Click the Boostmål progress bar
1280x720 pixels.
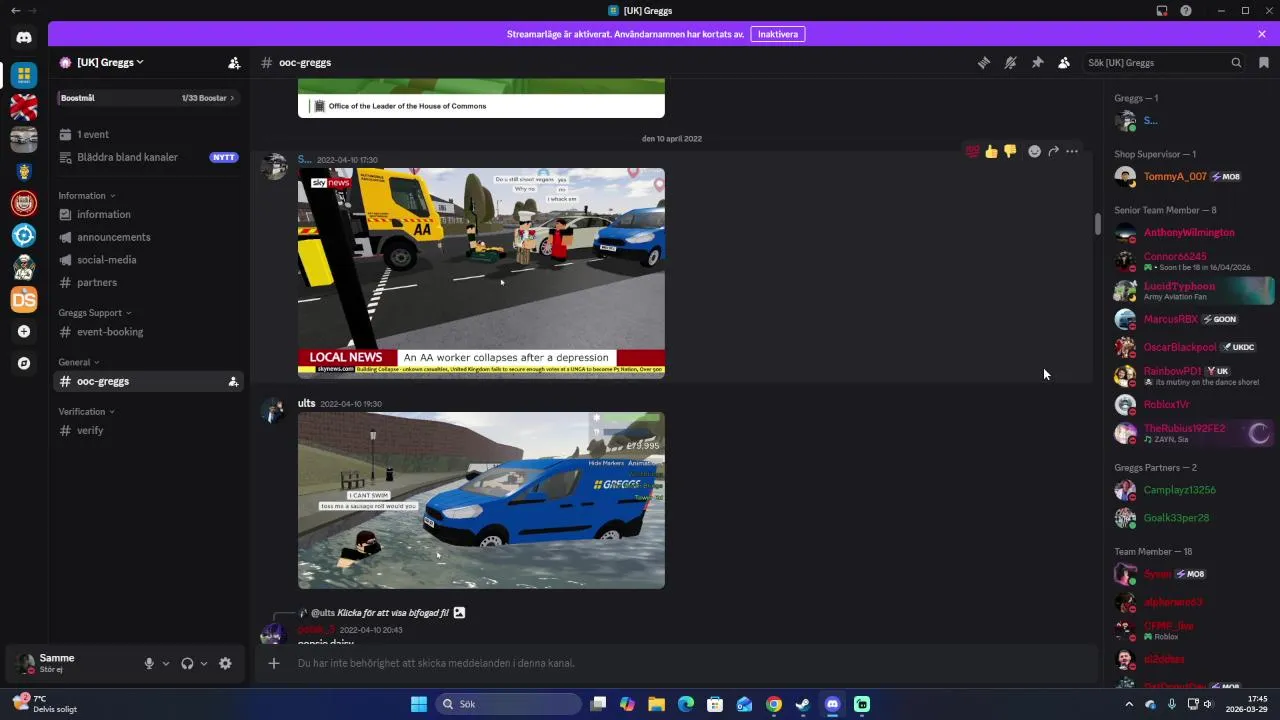click(x=148, y=98)
